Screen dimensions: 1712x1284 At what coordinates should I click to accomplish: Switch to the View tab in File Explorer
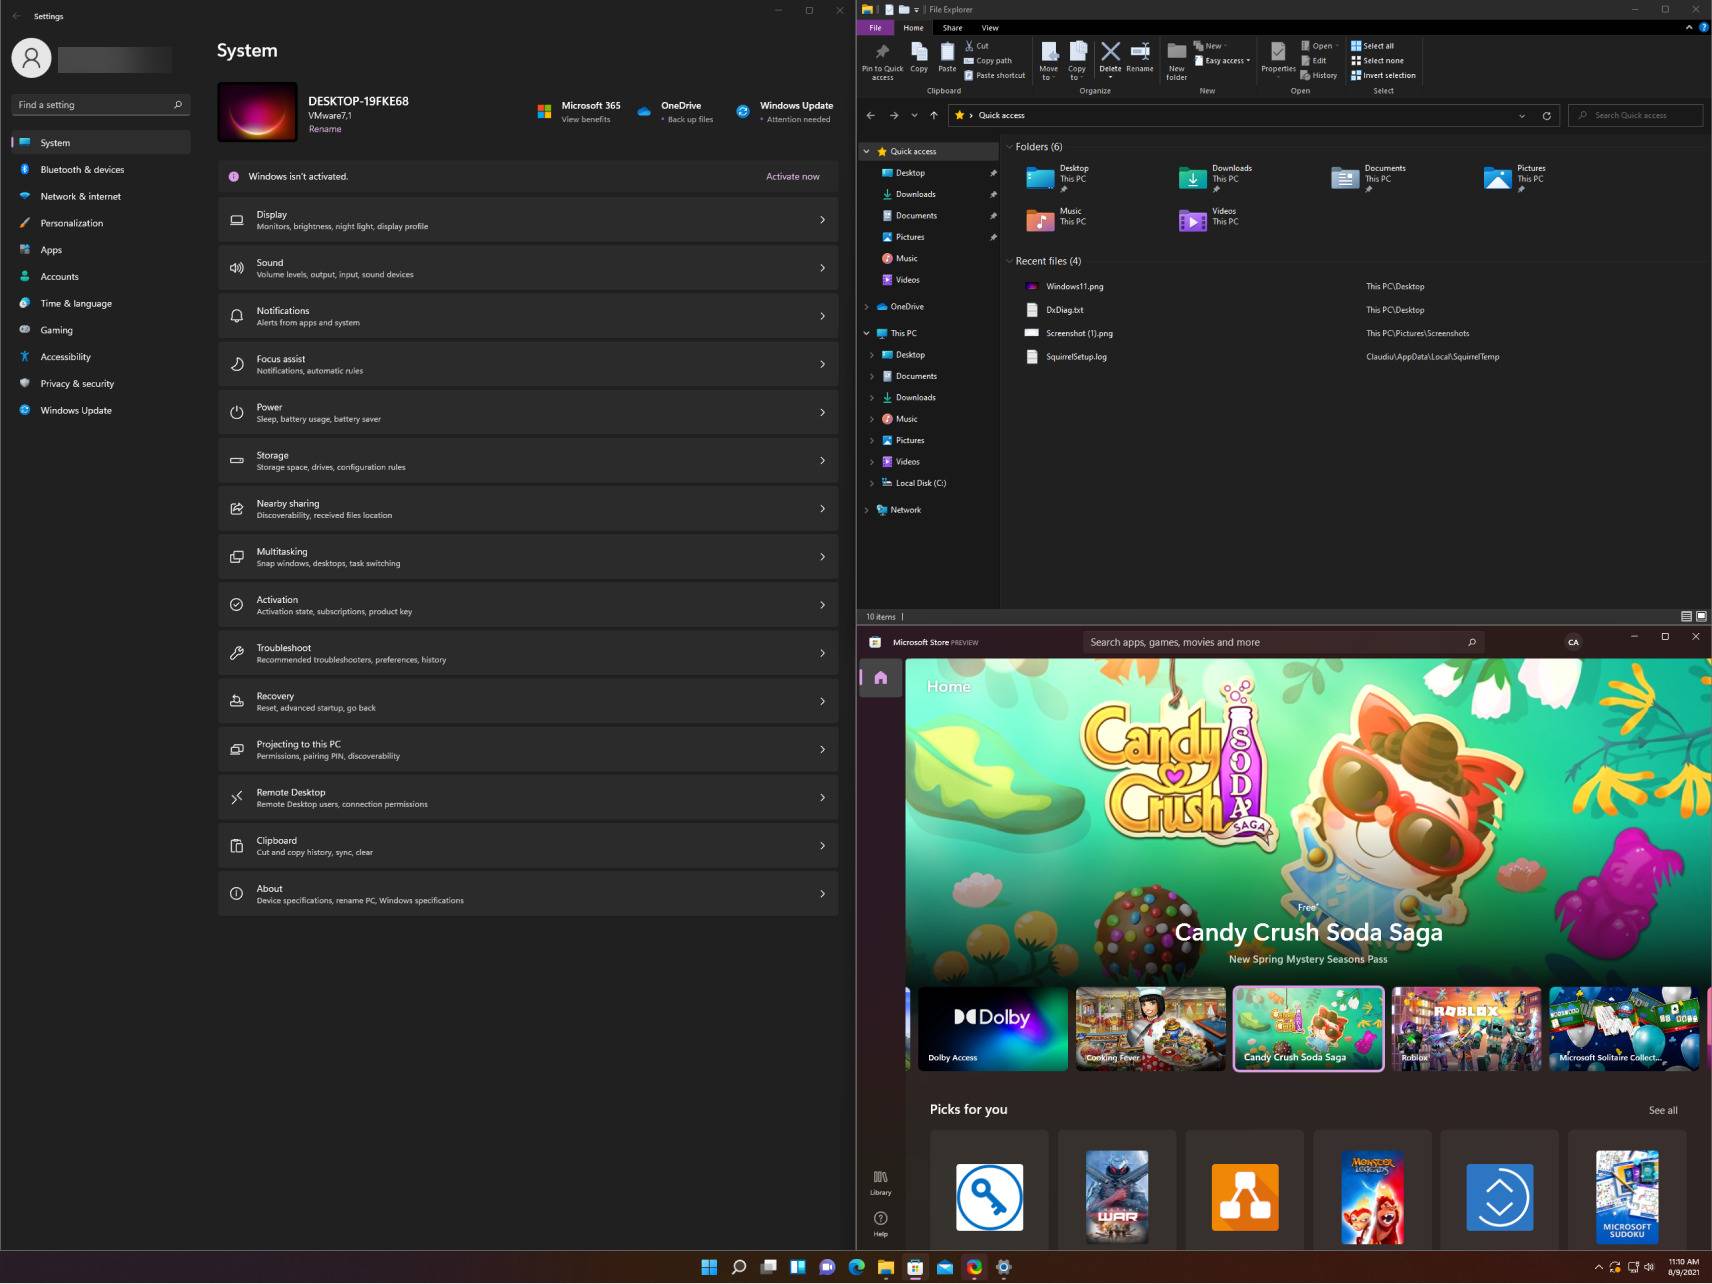[989, 28]
